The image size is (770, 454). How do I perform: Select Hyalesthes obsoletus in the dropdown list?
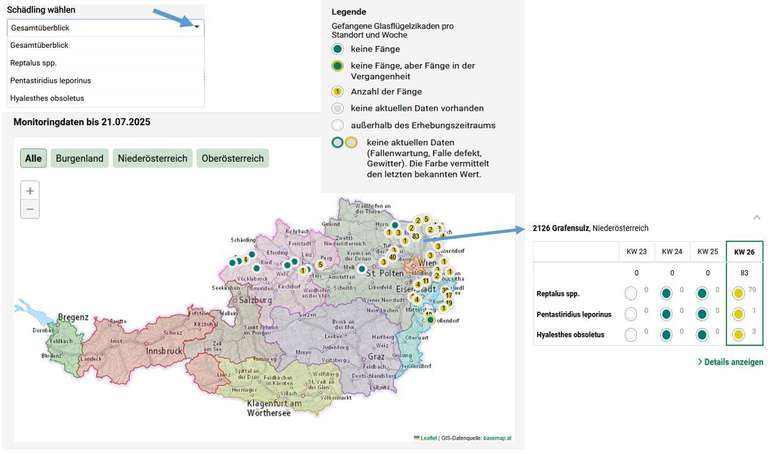(x=47, y=98)
